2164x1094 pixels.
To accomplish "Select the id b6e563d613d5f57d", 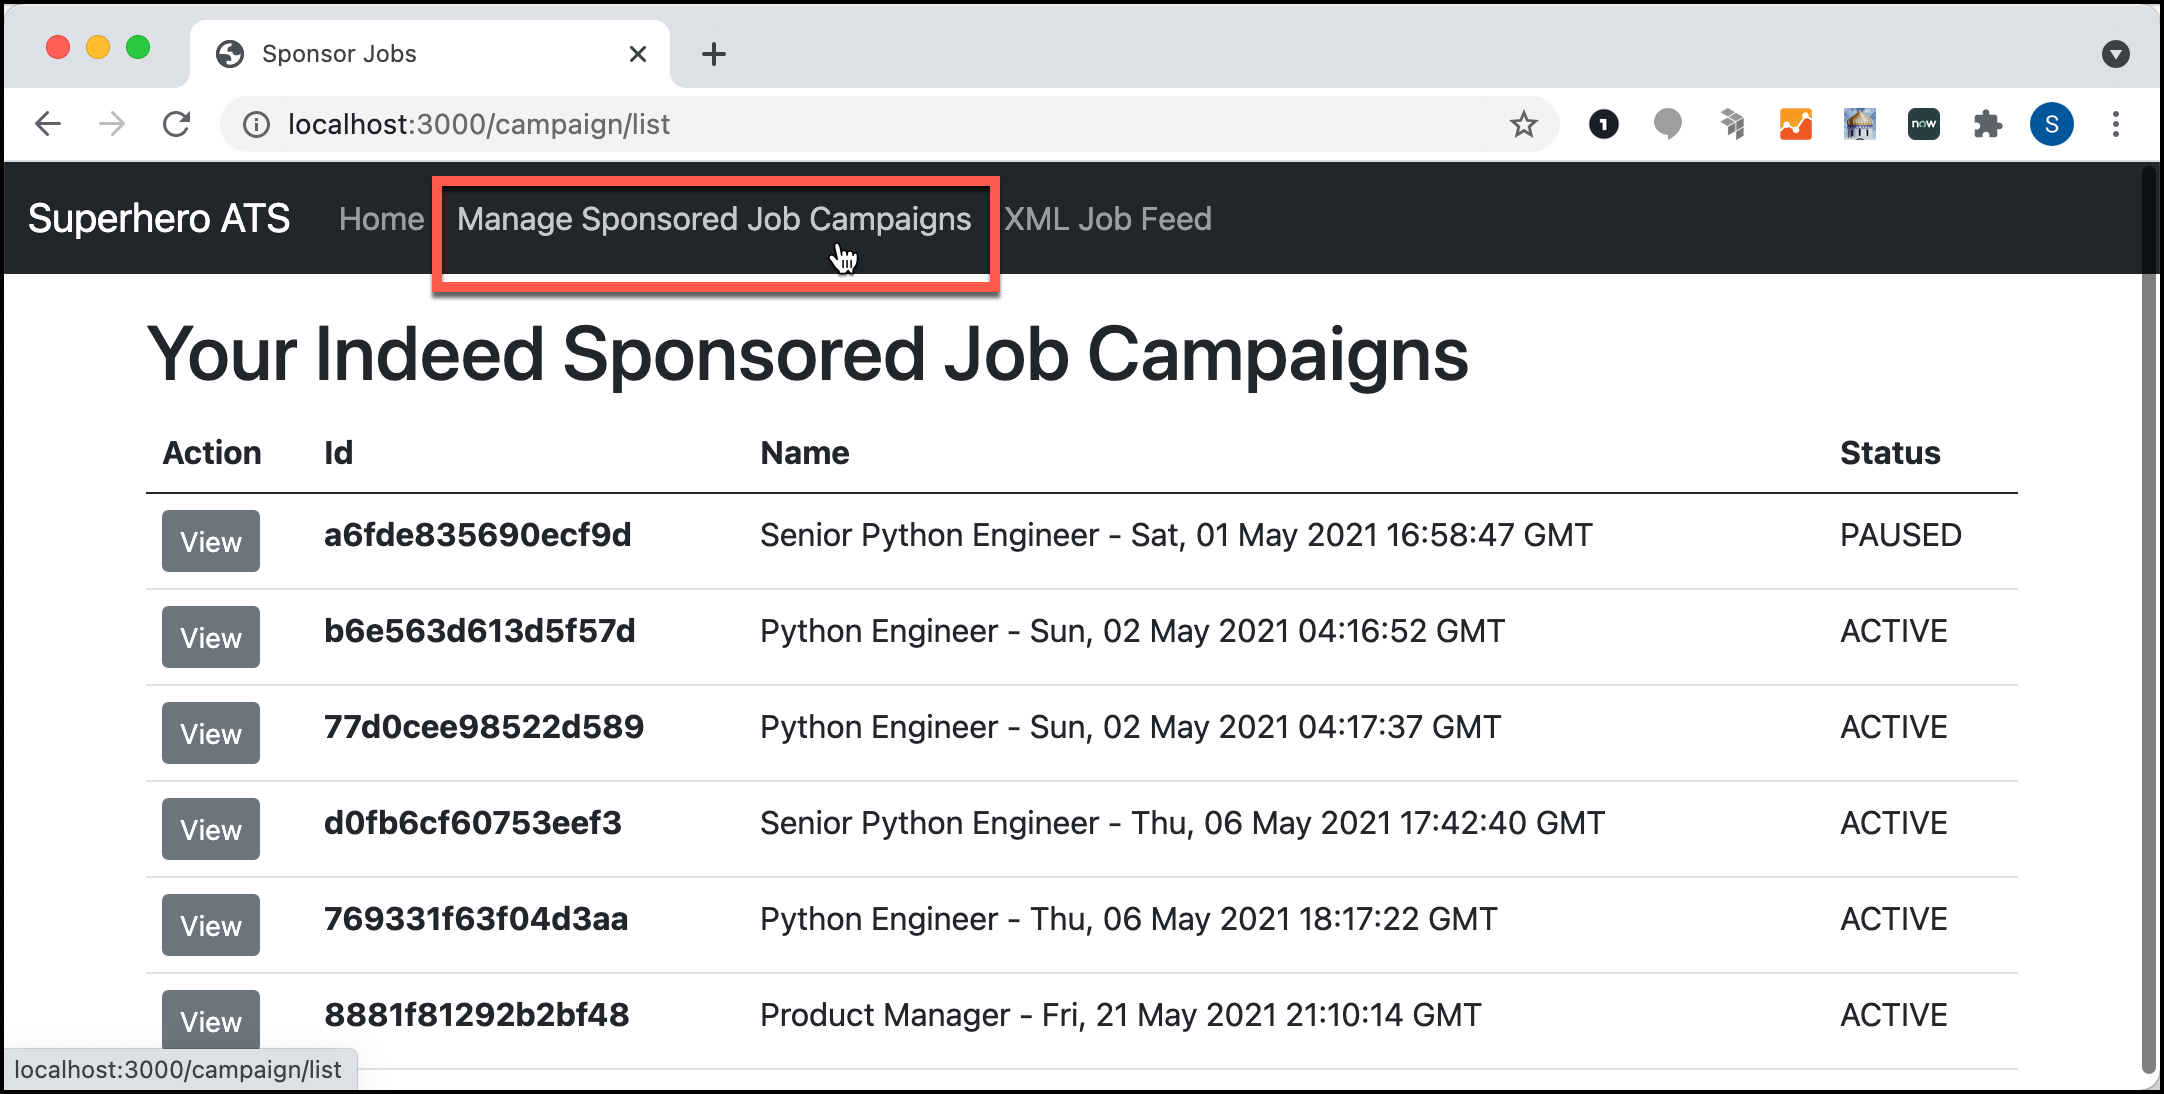I will 479,631.
